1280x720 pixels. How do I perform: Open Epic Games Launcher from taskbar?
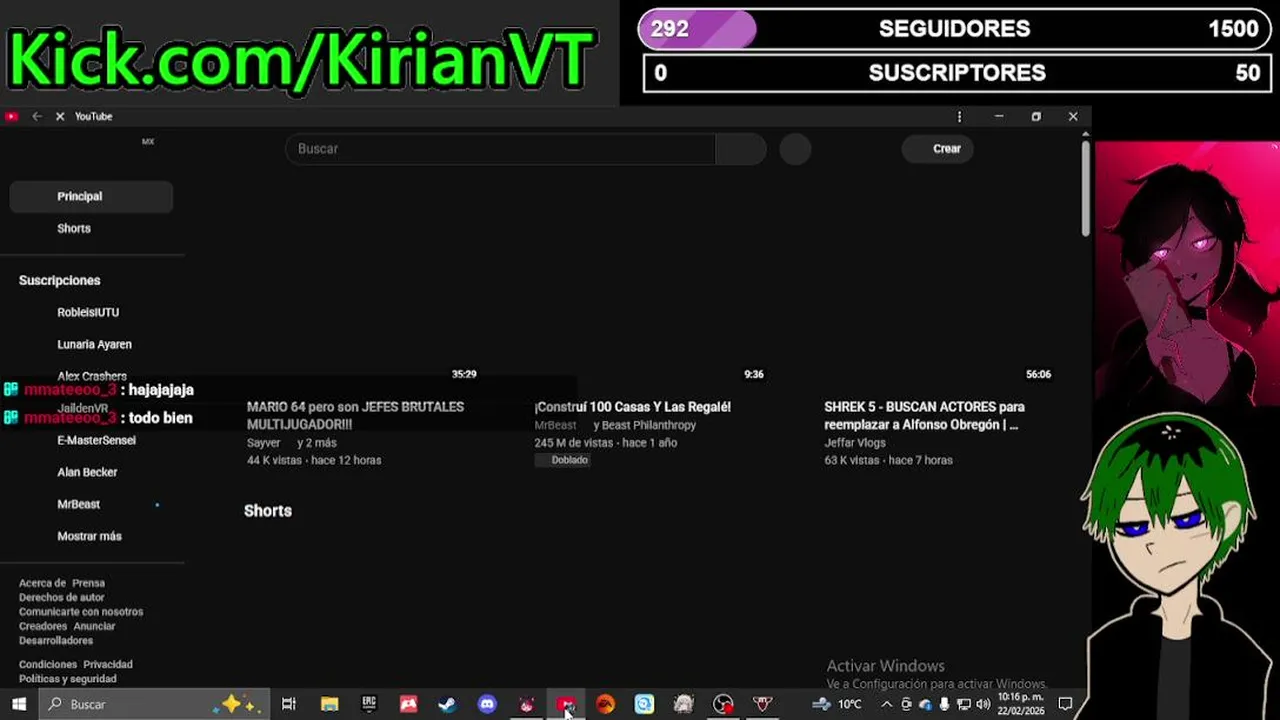(x=369, y=705)
